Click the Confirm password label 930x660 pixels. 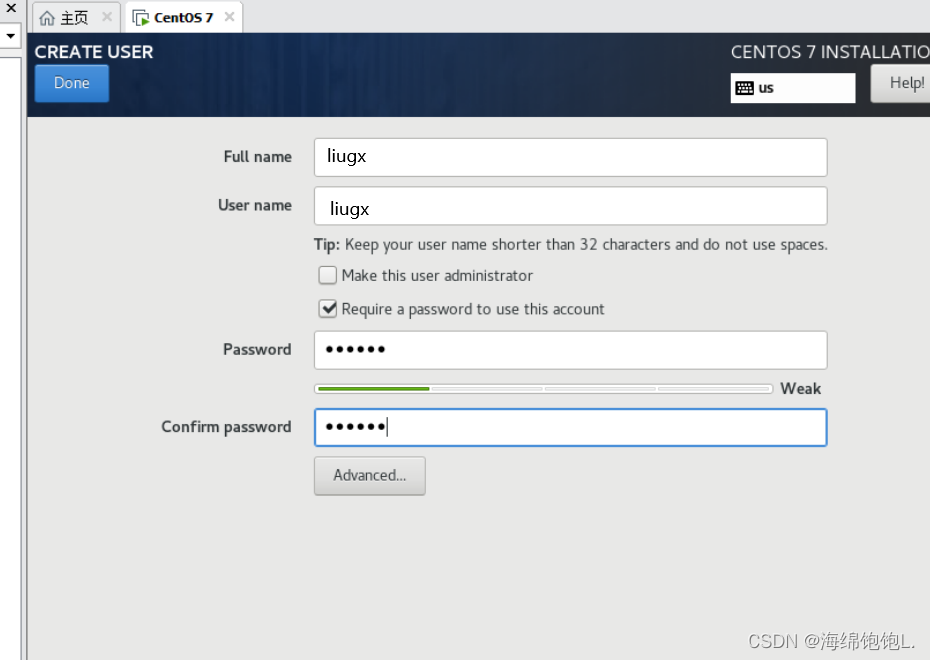pos(226,427)
